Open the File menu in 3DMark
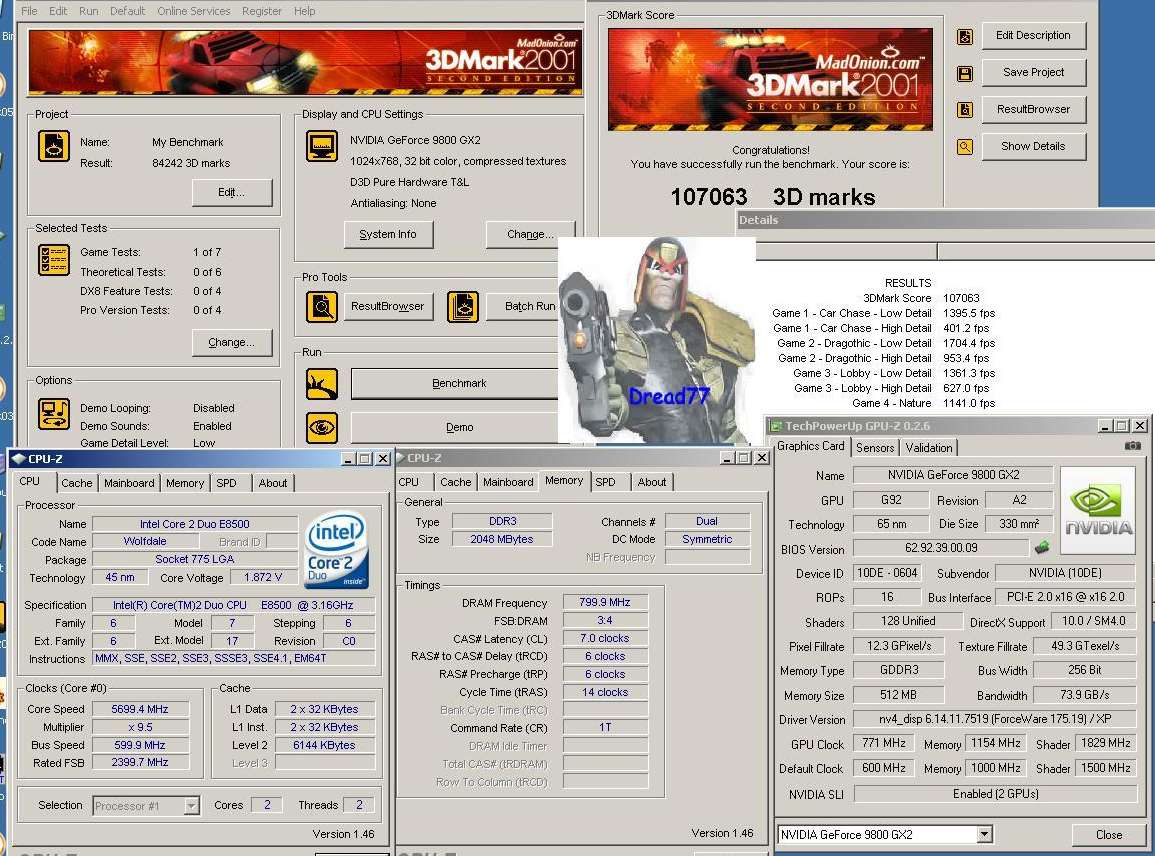1155x856 pixels. (29, 11)
